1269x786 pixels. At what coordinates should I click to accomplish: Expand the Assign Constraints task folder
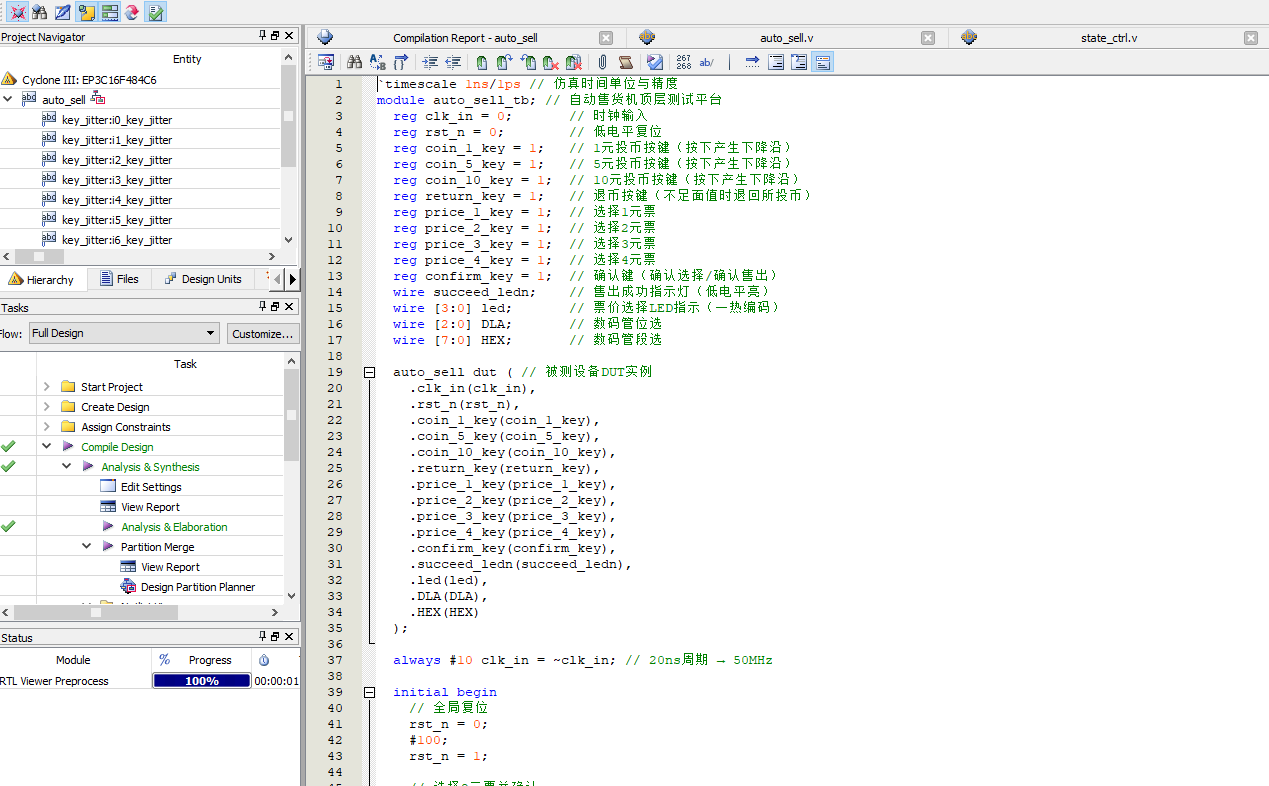click(46, 427)
